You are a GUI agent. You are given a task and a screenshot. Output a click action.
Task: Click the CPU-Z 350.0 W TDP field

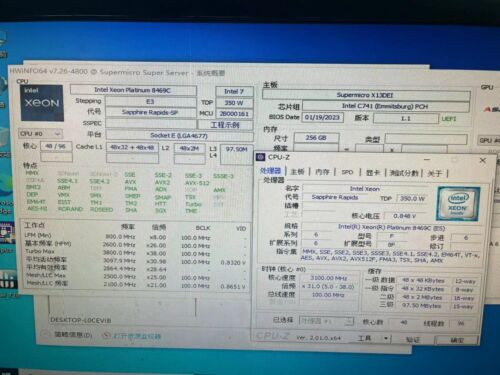click(412, 199)
